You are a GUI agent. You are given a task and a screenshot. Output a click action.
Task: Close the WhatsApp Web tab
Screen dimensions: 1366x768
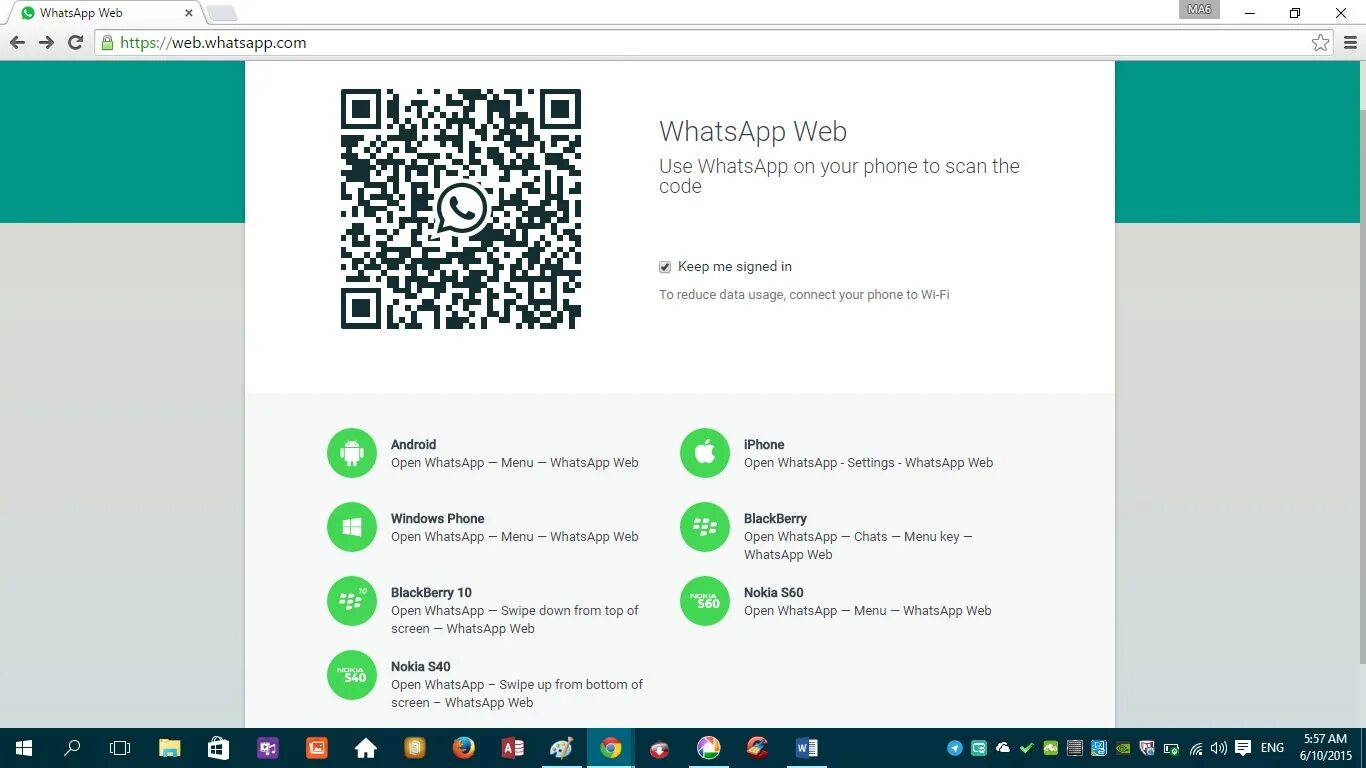coord(189,14)
